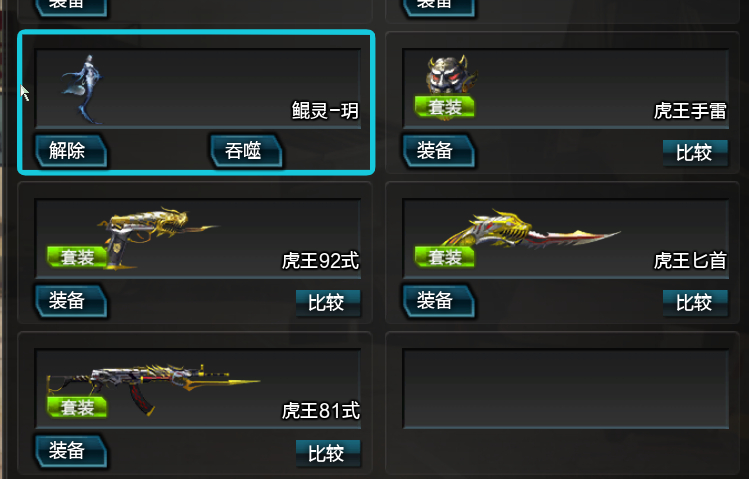Unequip 鲲灵-玥 with the 解除 button
749x479 pixels.
[70, 151]
